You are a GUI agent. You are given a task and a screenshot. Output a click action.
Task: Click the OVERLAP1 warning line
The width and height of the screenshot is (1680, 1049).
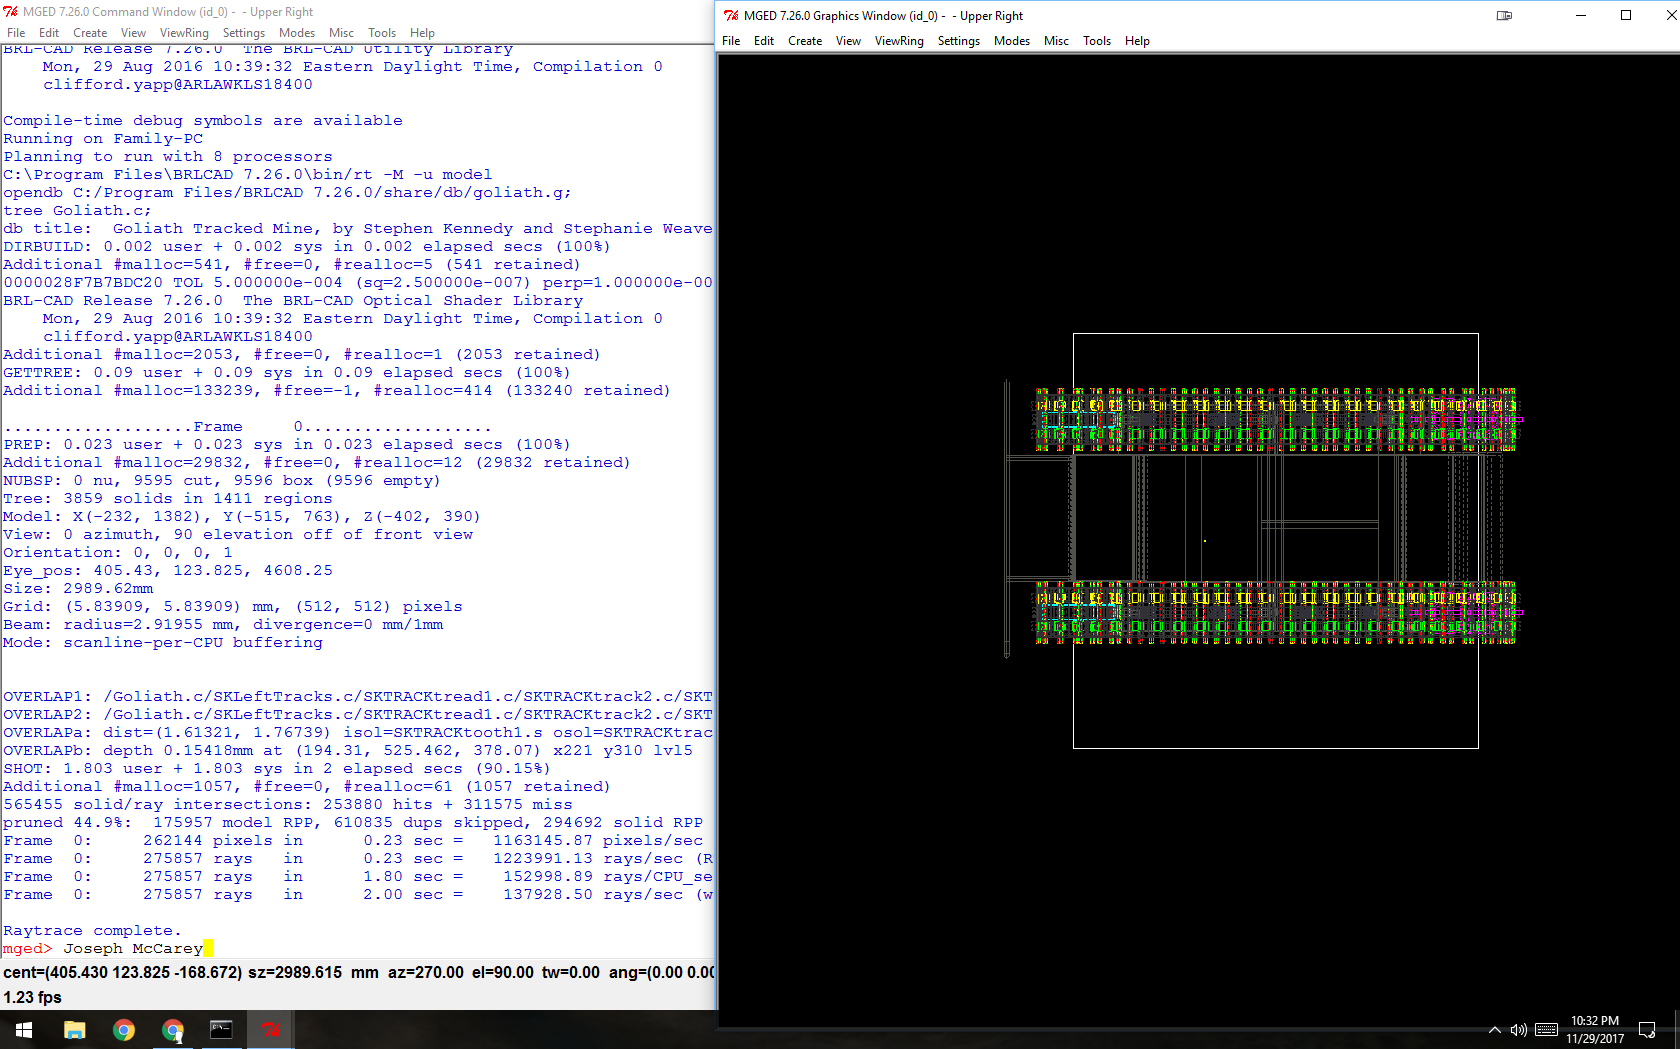358,696
